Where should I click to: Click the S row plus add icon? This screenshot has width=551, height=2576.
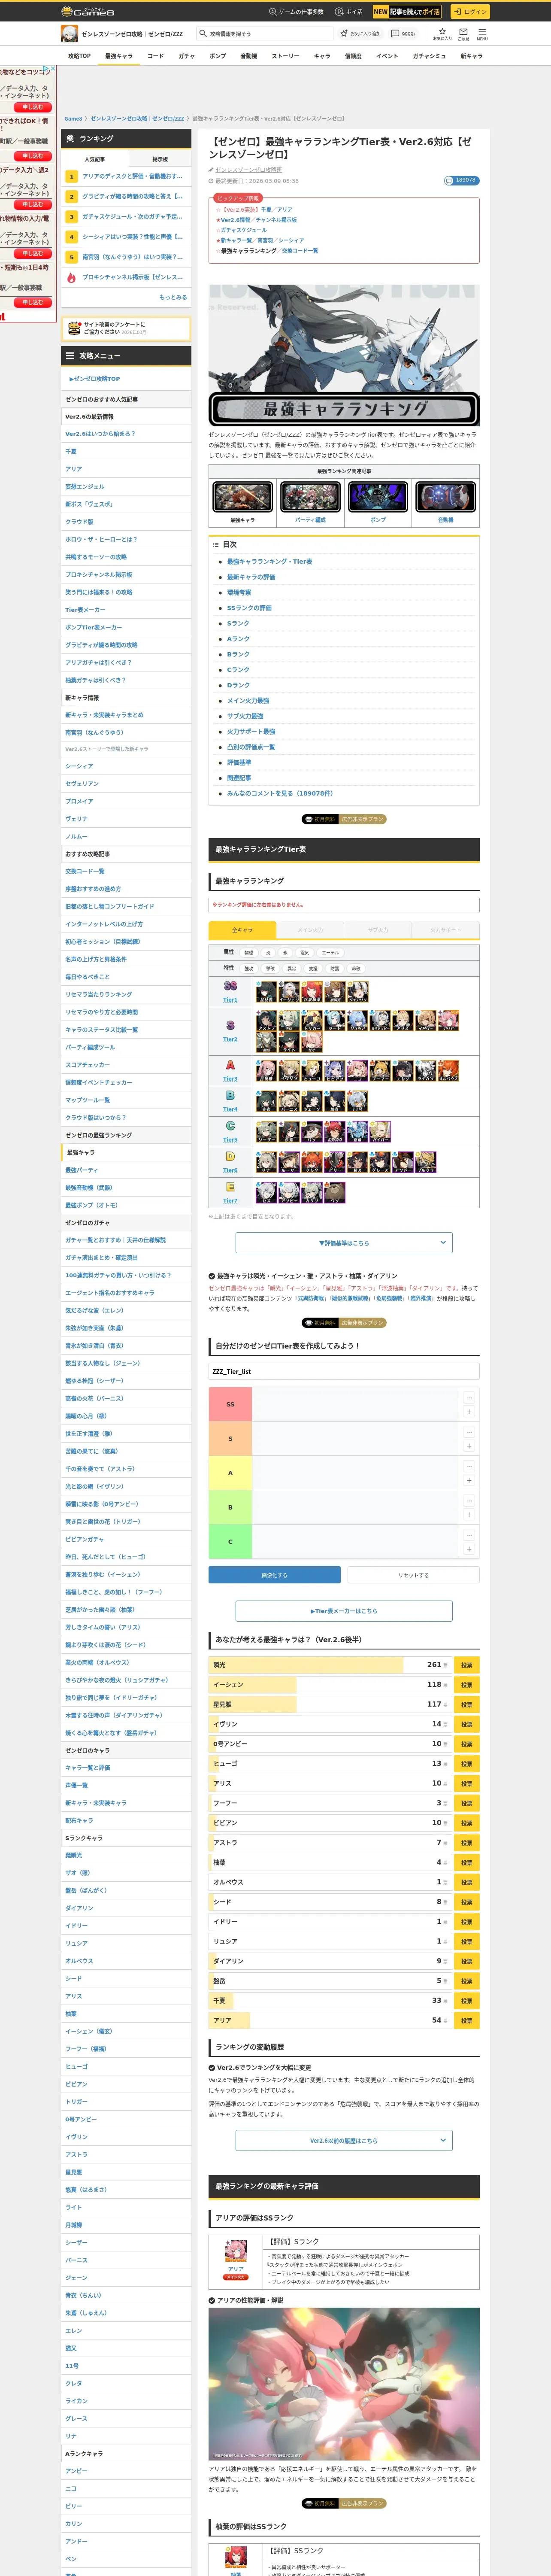(469, 1446)
